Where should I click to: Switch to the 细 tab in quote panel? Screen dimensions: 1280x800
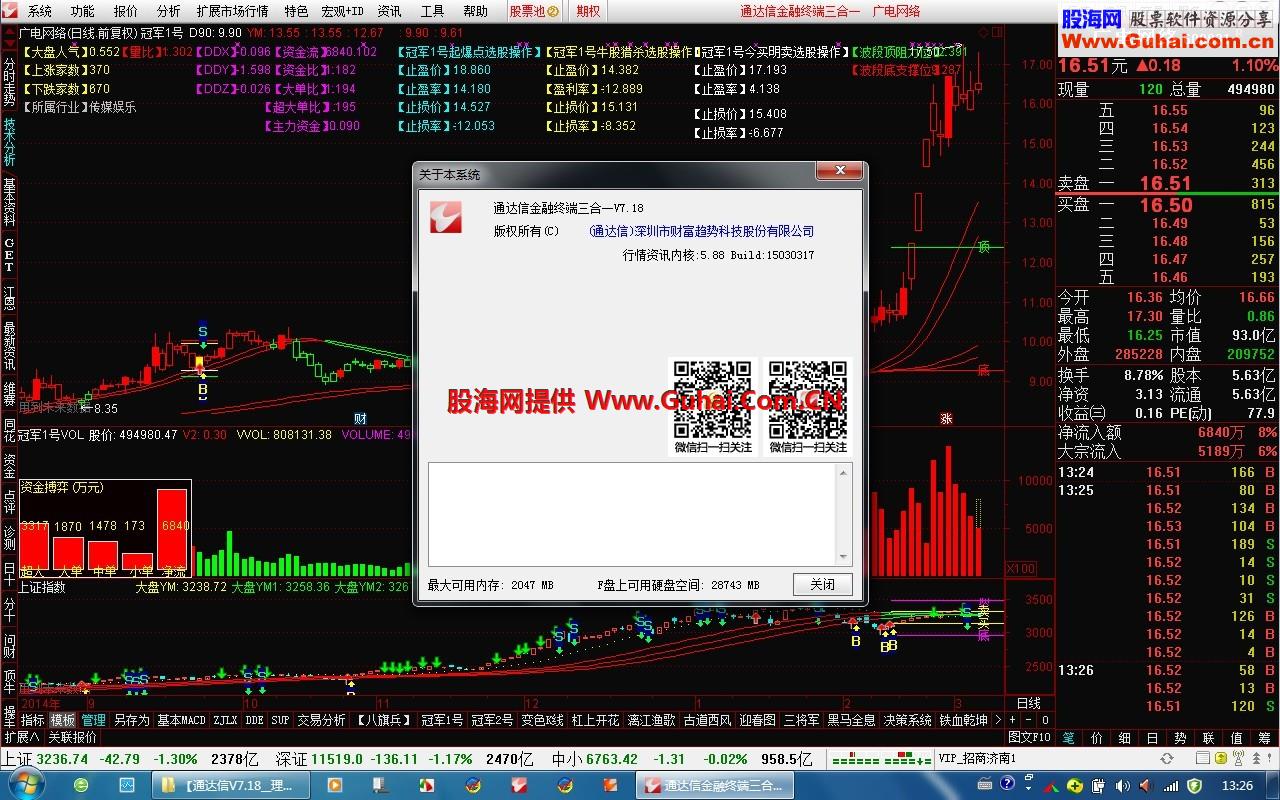[1125, 737]
